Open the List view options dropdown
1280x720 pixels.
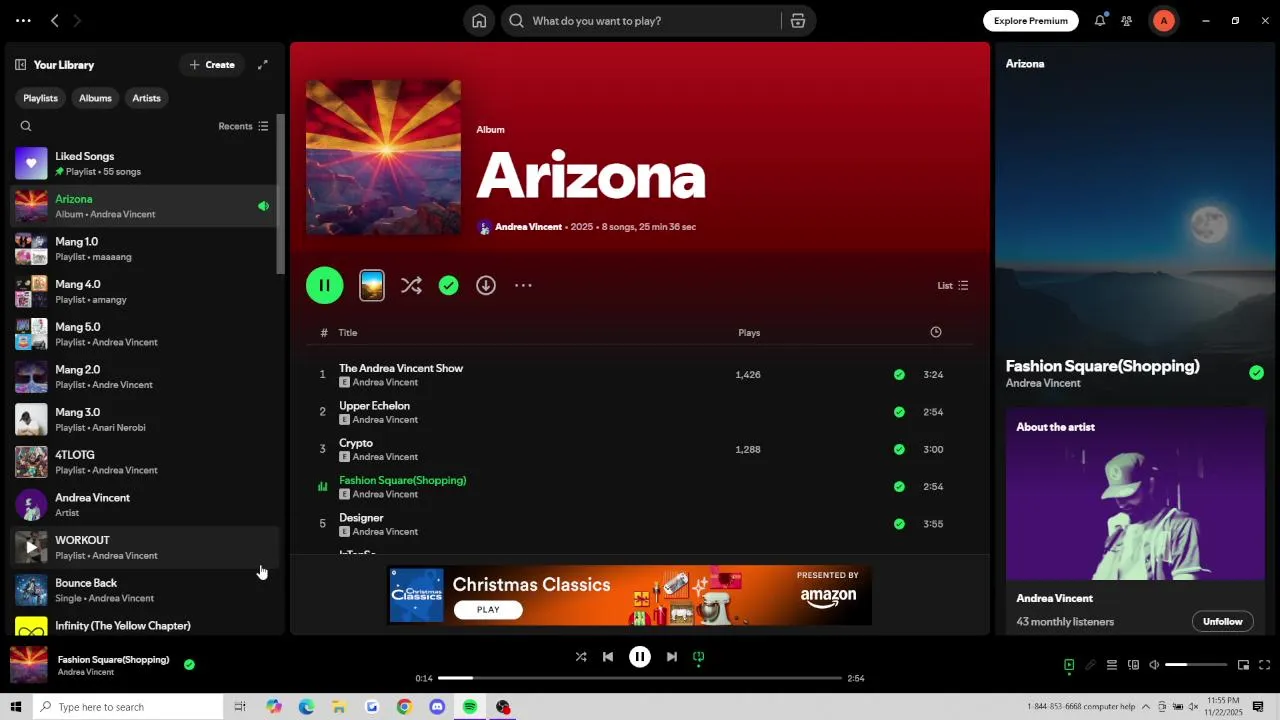pyautogui.click(x=952, y=286)
